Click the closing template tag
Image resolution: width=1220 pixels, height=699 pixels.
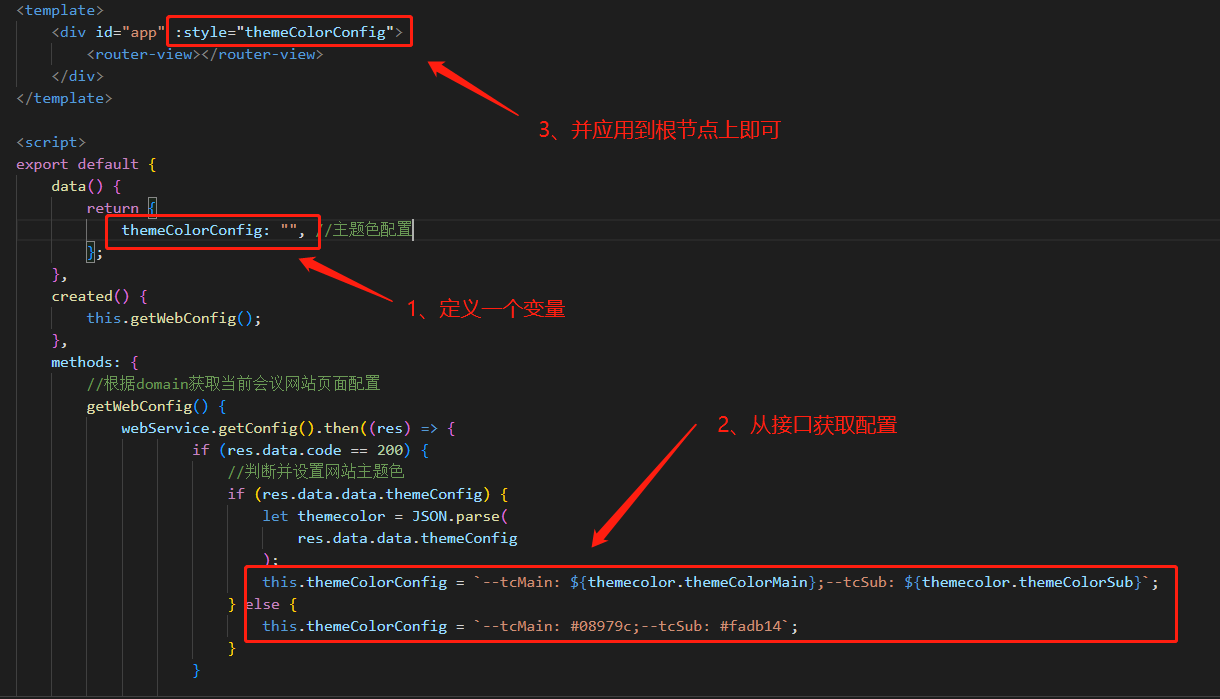tap(63, 97)
